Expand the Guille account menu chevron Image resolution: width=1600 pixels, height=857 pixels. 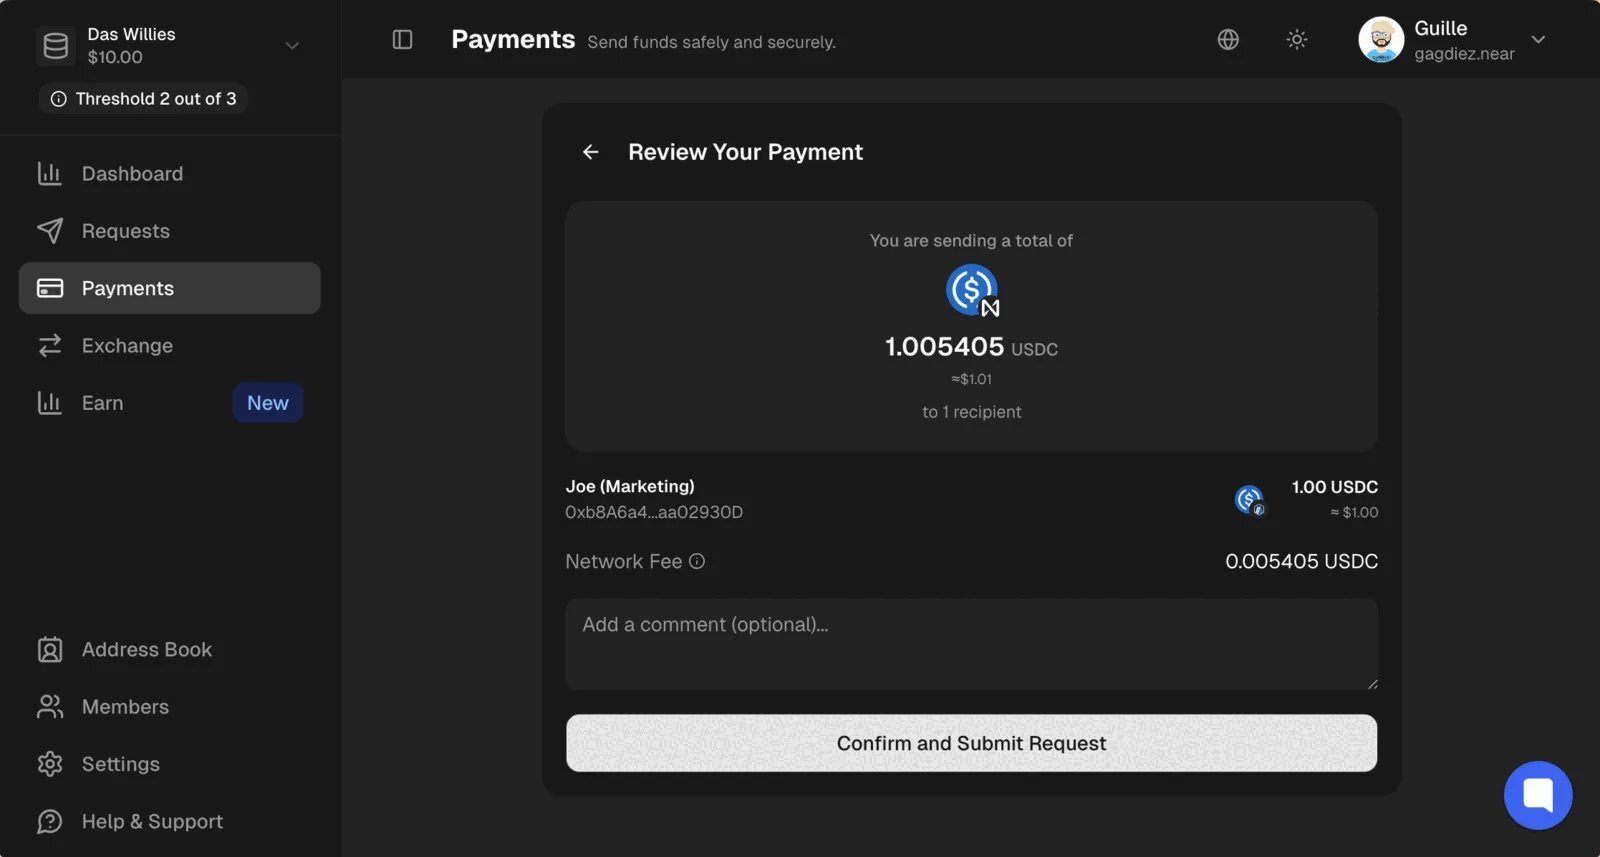[1538, 40]
